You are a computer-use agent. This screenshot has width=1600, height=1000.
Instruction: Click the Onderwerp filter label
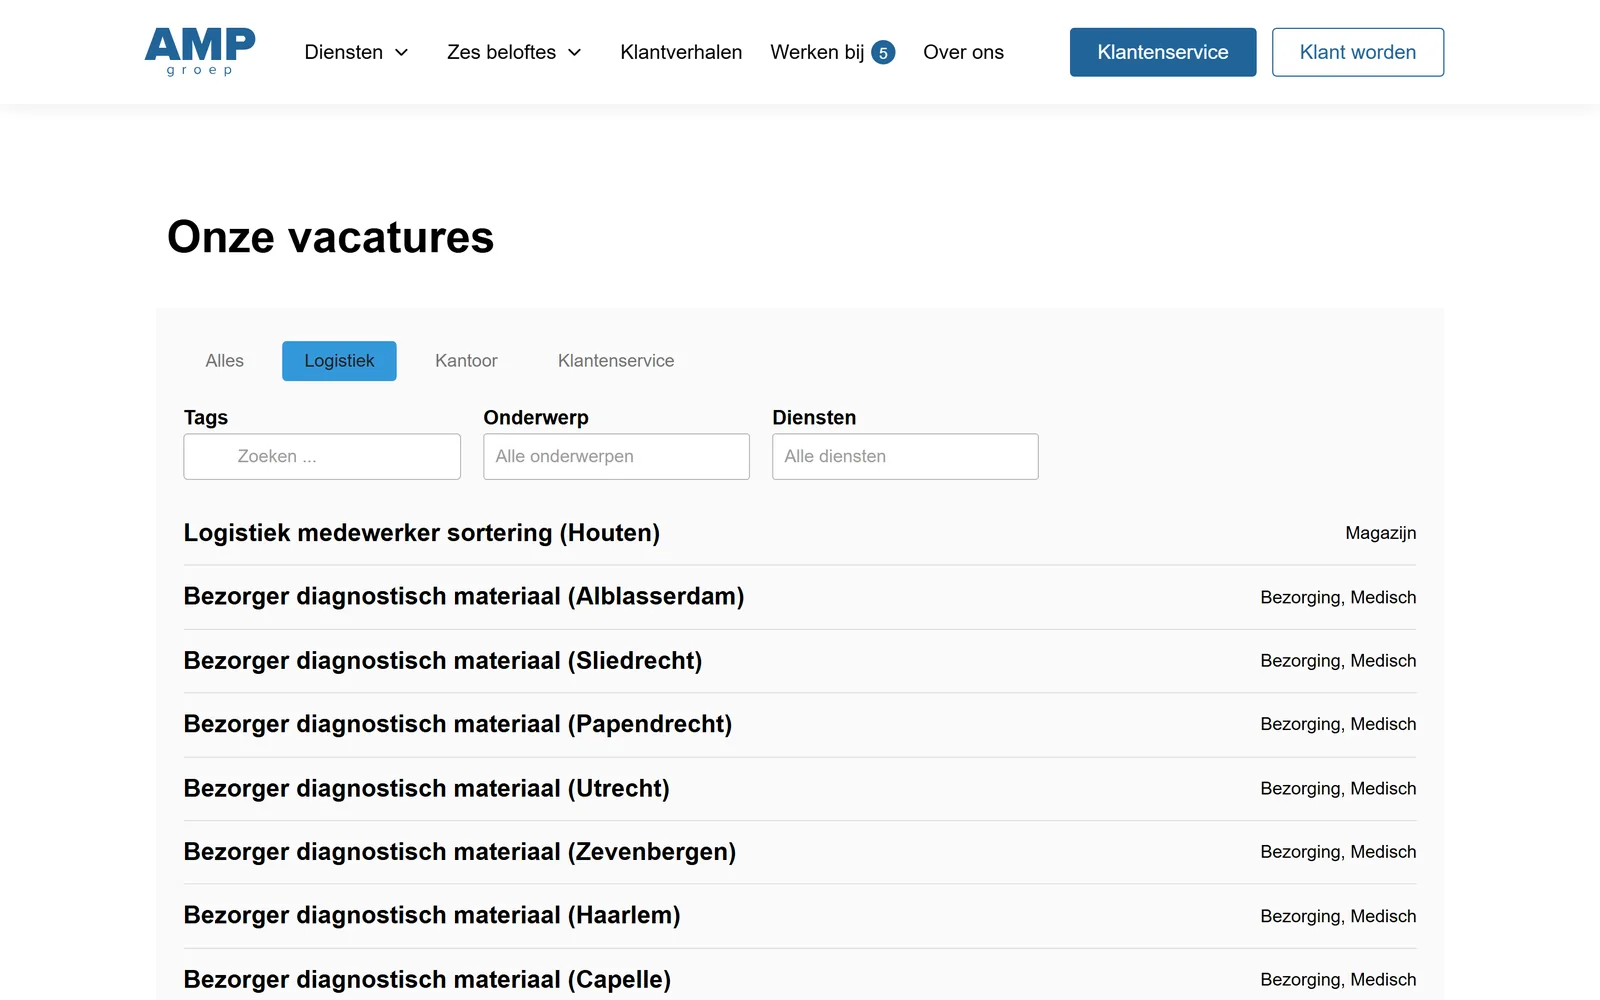click(x=536, y=418)
